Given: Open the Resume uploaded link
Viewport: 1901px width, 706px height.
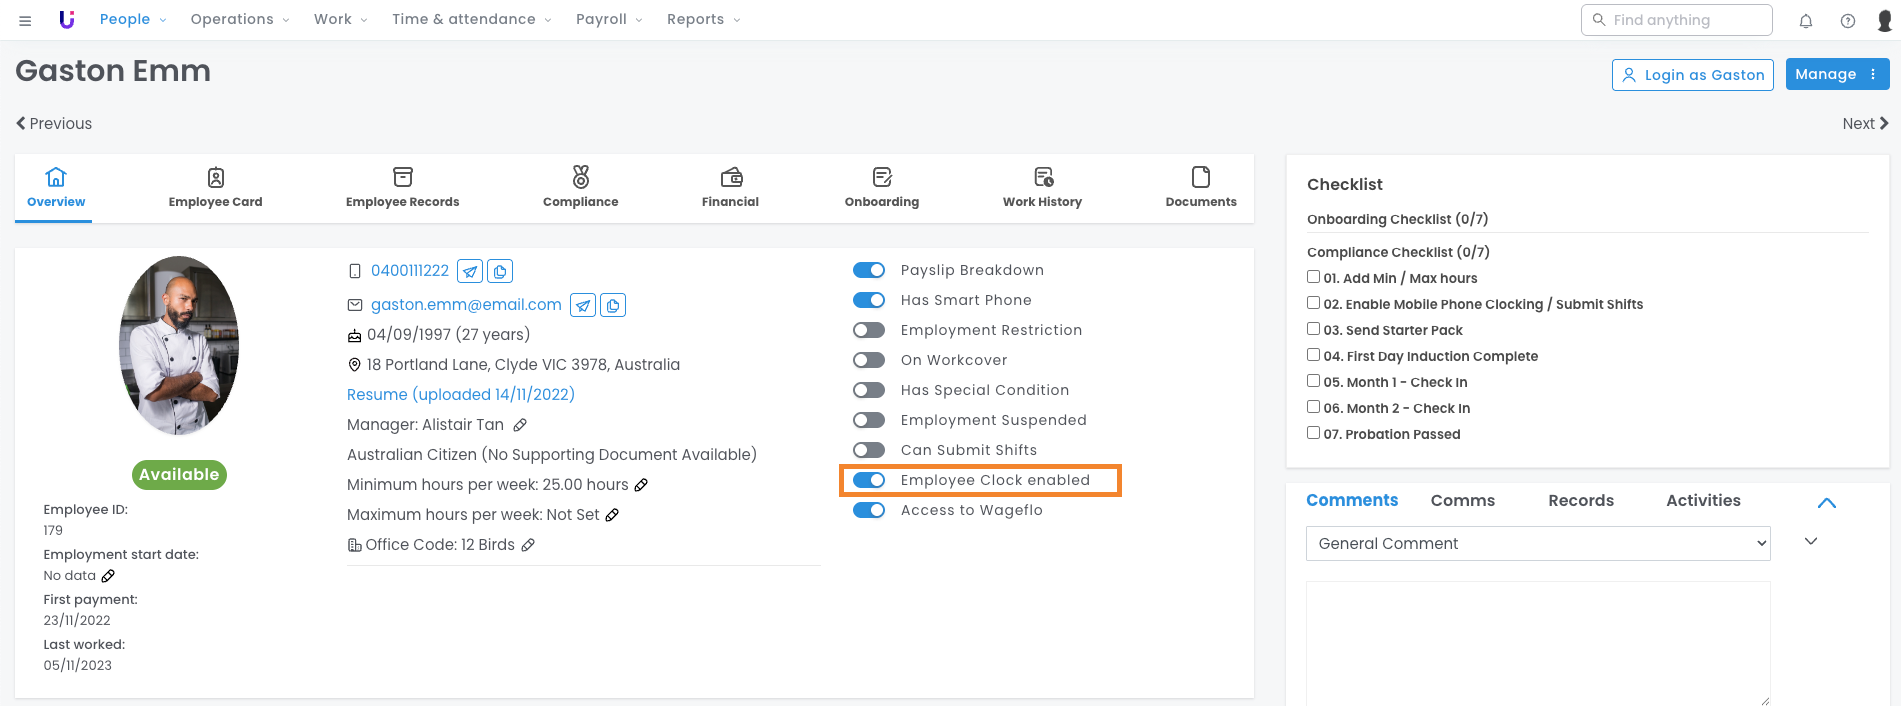Looking at the screenshot, I should [x=460, y=394].
